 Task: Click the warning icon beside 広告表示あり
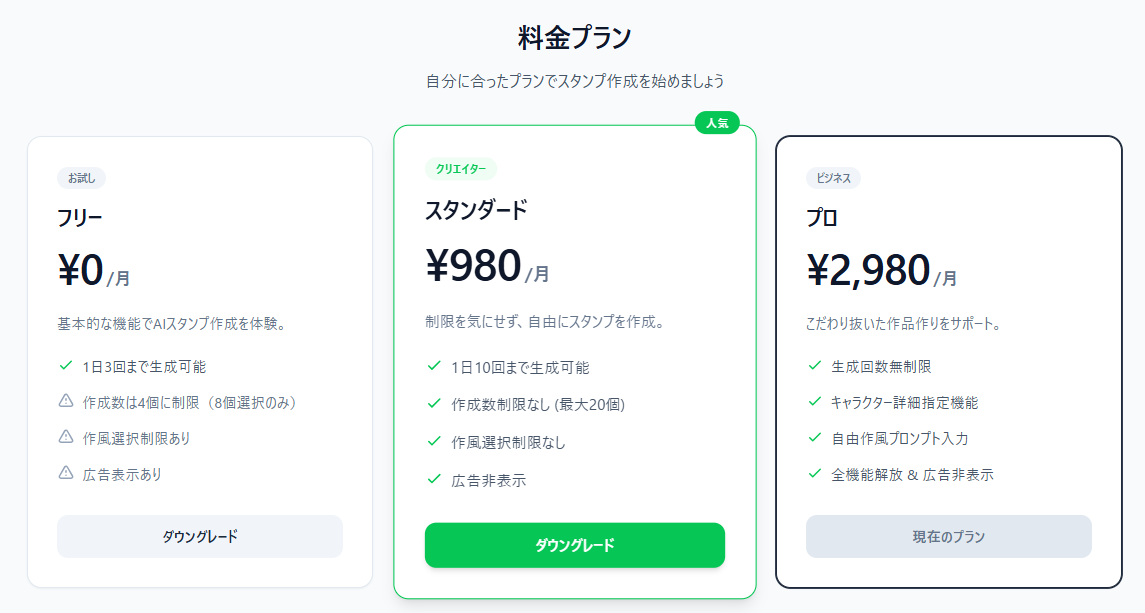66,473
